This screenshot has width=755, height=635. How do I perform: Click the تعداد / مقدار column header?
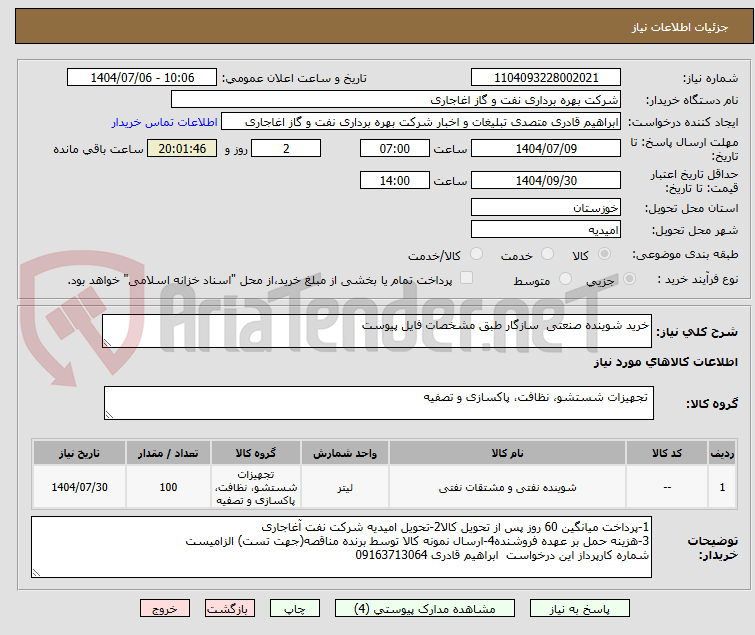168,453
